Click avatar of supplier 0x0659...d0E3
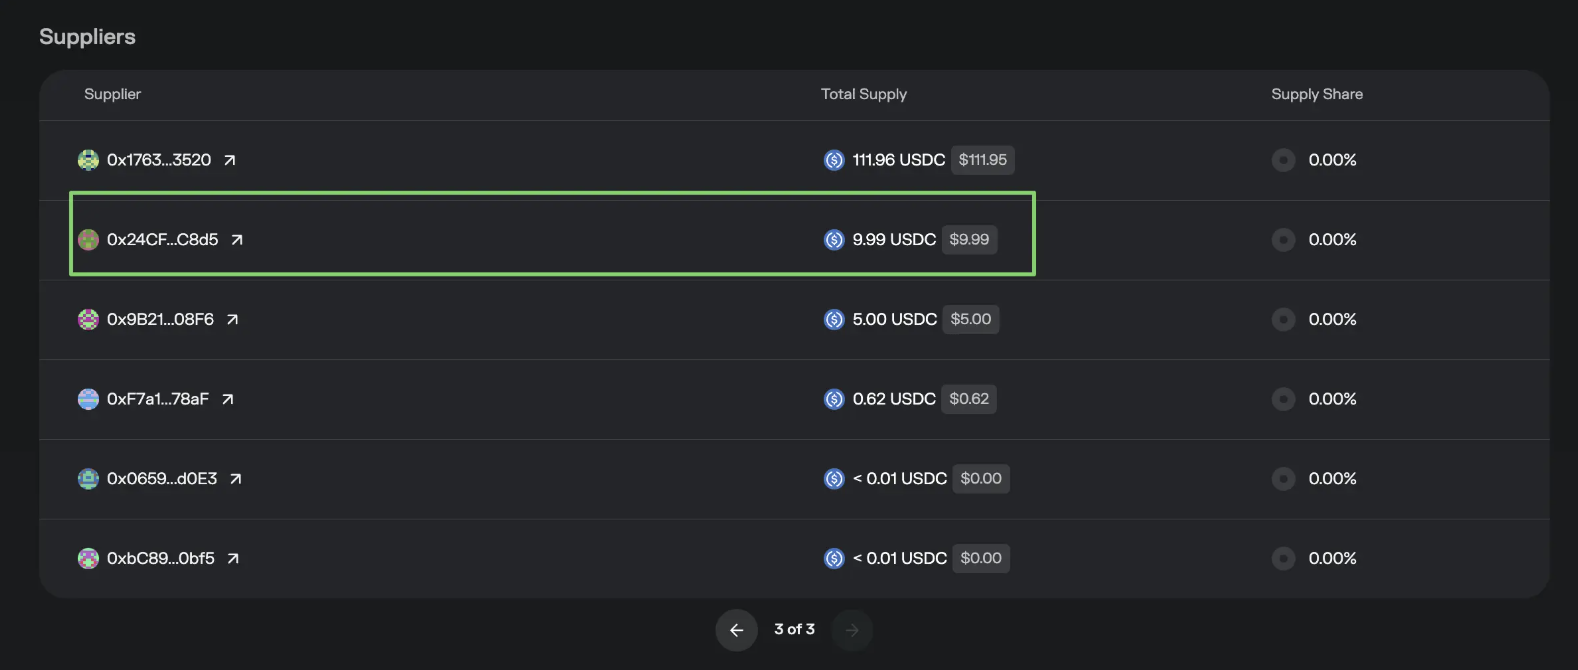The width and height of the screenshot is (1578, 670). [88, 479]
